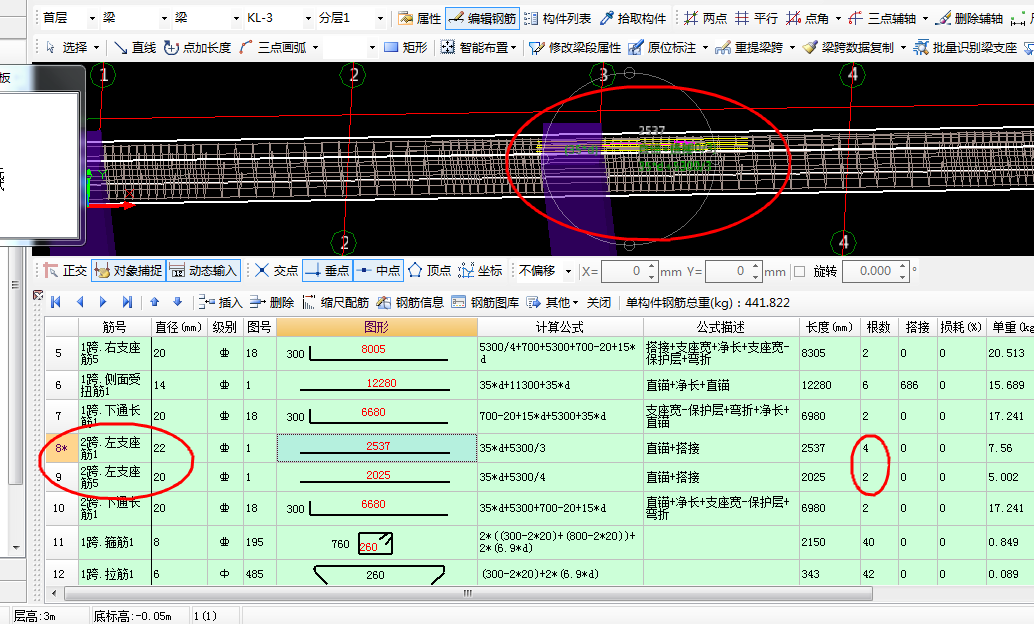Toggle 对象捕捉 object snap
The height and width of the screenshot is (624, 1034).
[128, 271]
